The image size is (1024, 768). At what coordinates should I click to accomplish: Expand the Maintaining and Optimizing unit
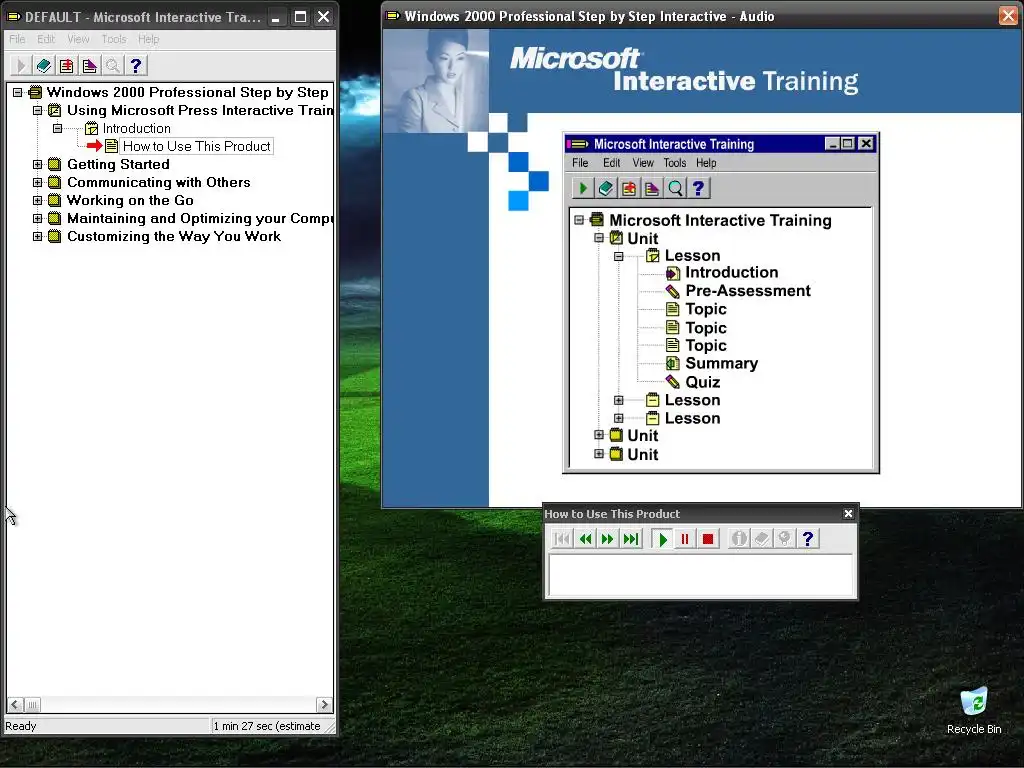(x=38, y=218)
